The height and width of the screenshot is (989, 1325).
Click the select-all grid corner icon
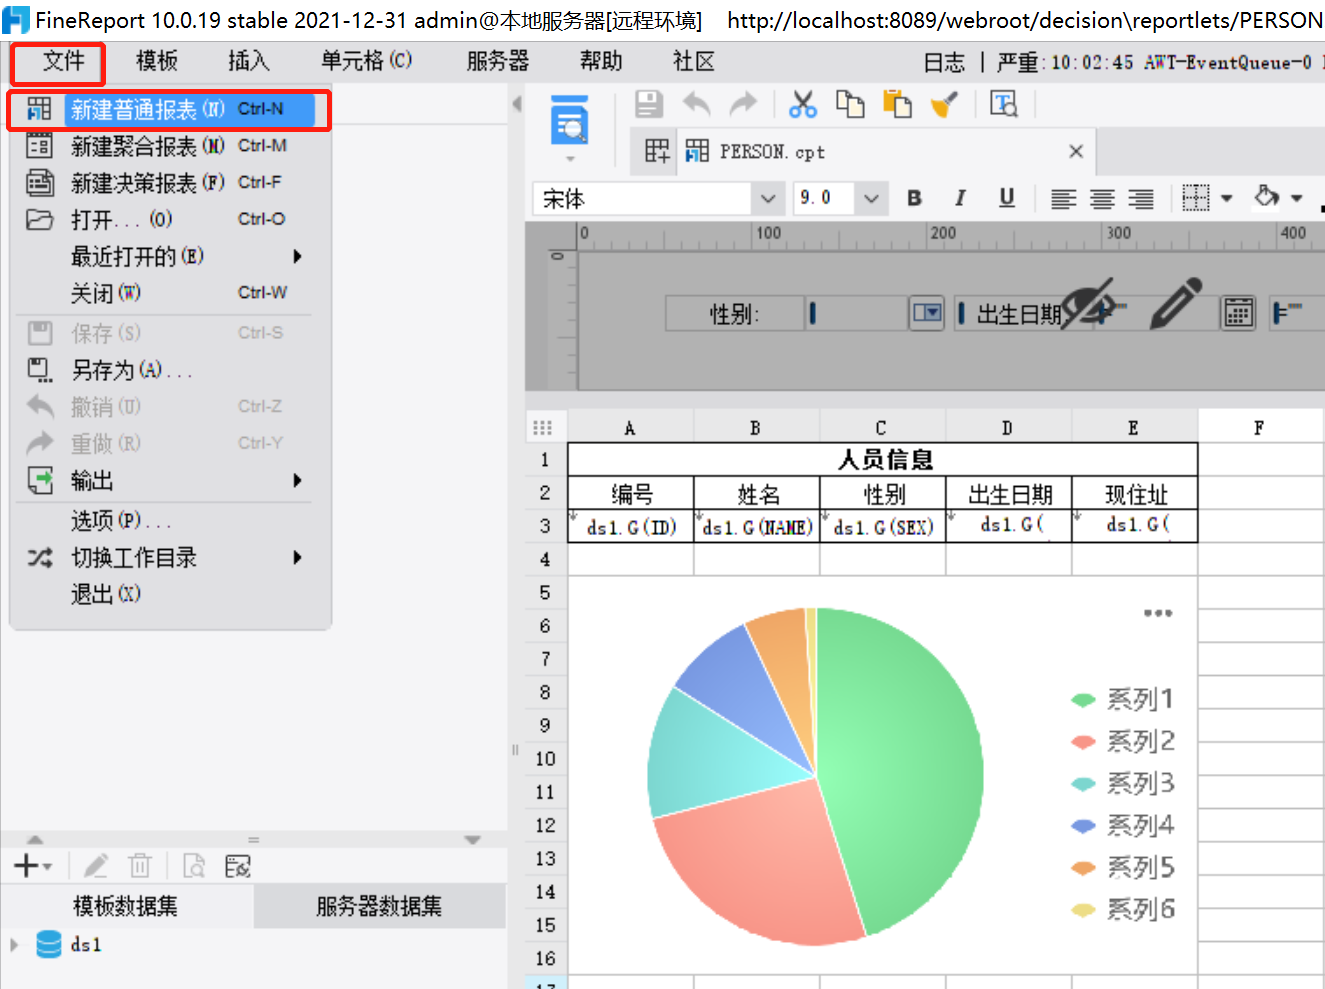543,428
